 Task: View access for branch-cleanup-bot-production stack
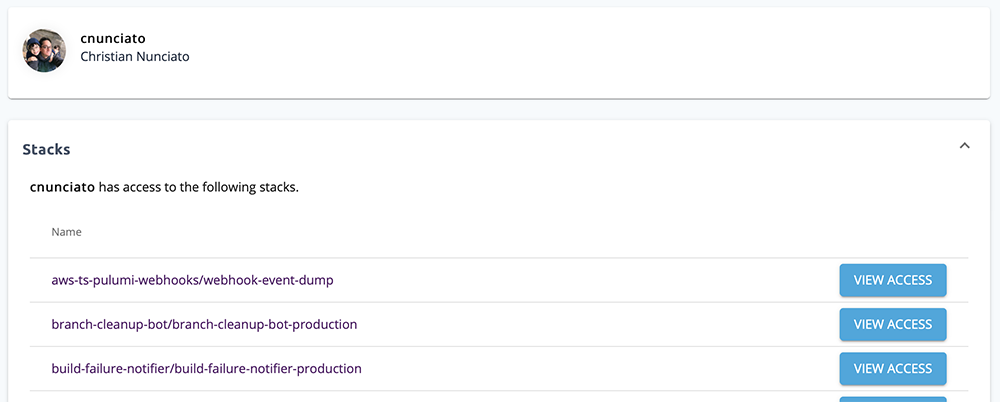892,324
